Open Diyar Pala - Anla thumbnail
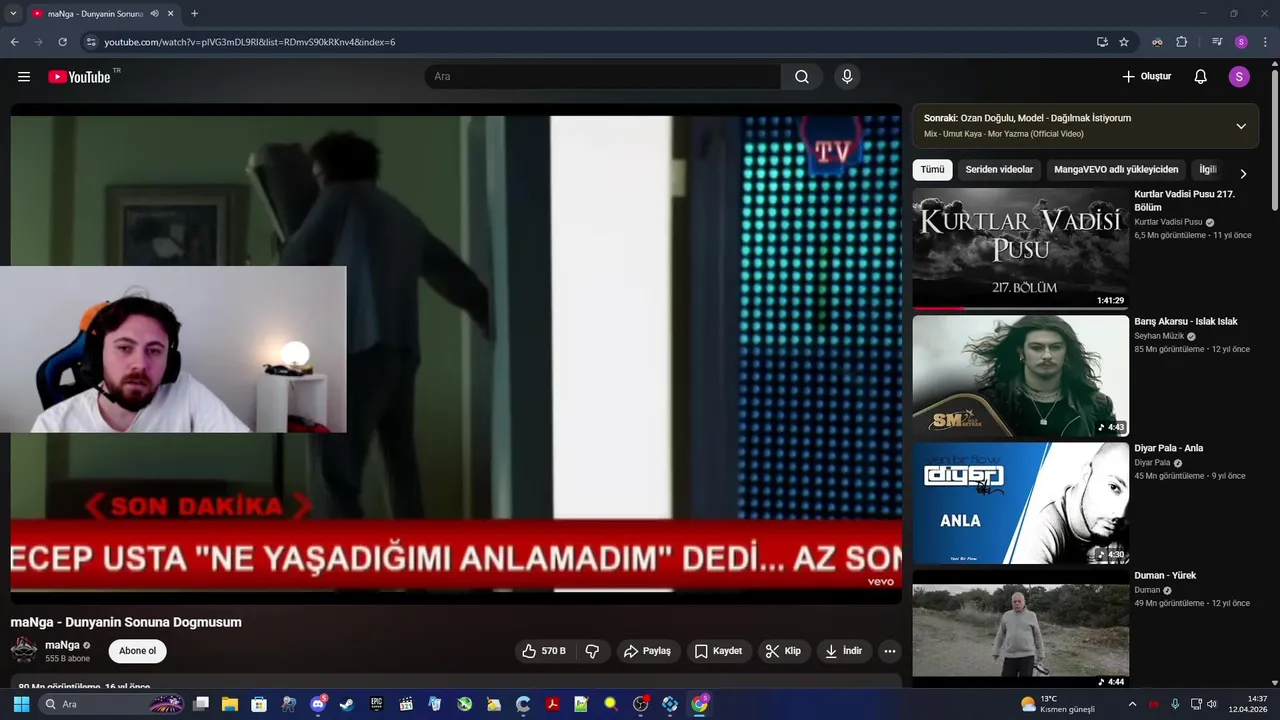This screenshot has height=720, width=1280. tap(1020, 503)
